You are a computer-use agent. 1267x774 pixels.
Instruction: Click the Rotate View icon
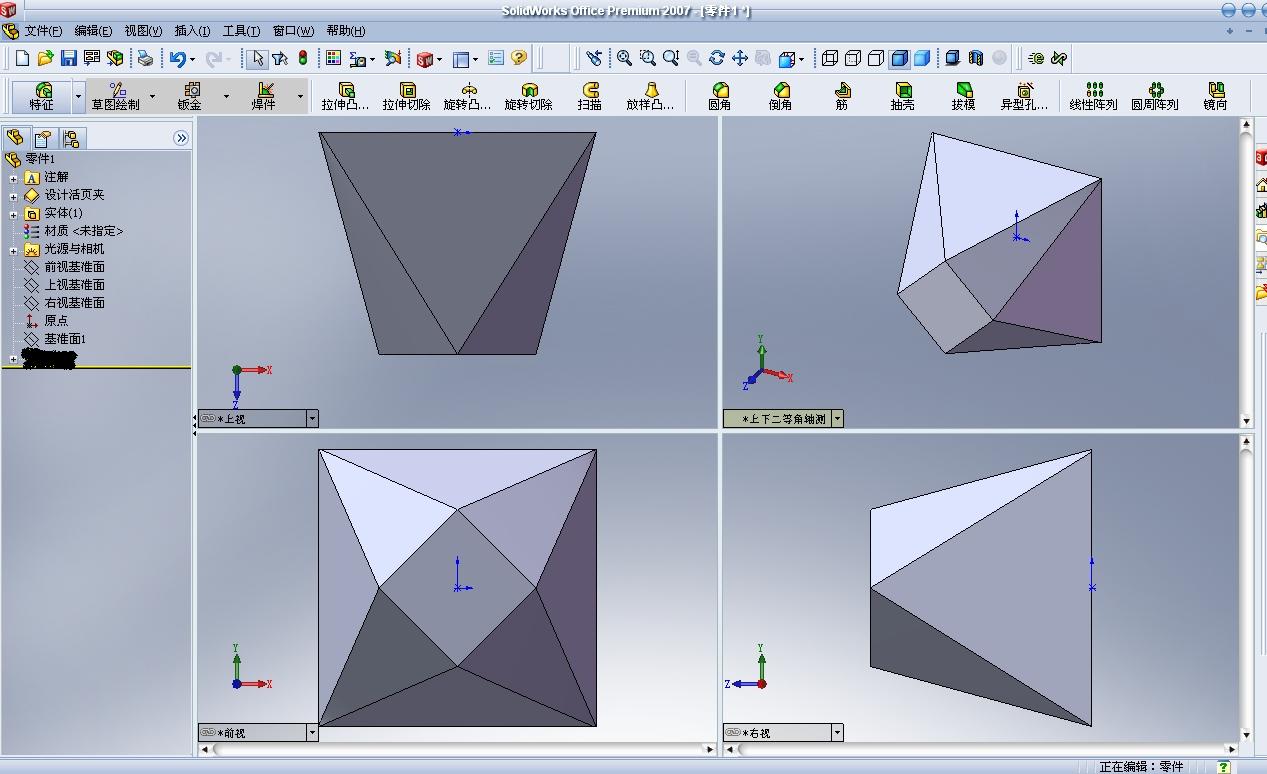click(x=716, y=59)
